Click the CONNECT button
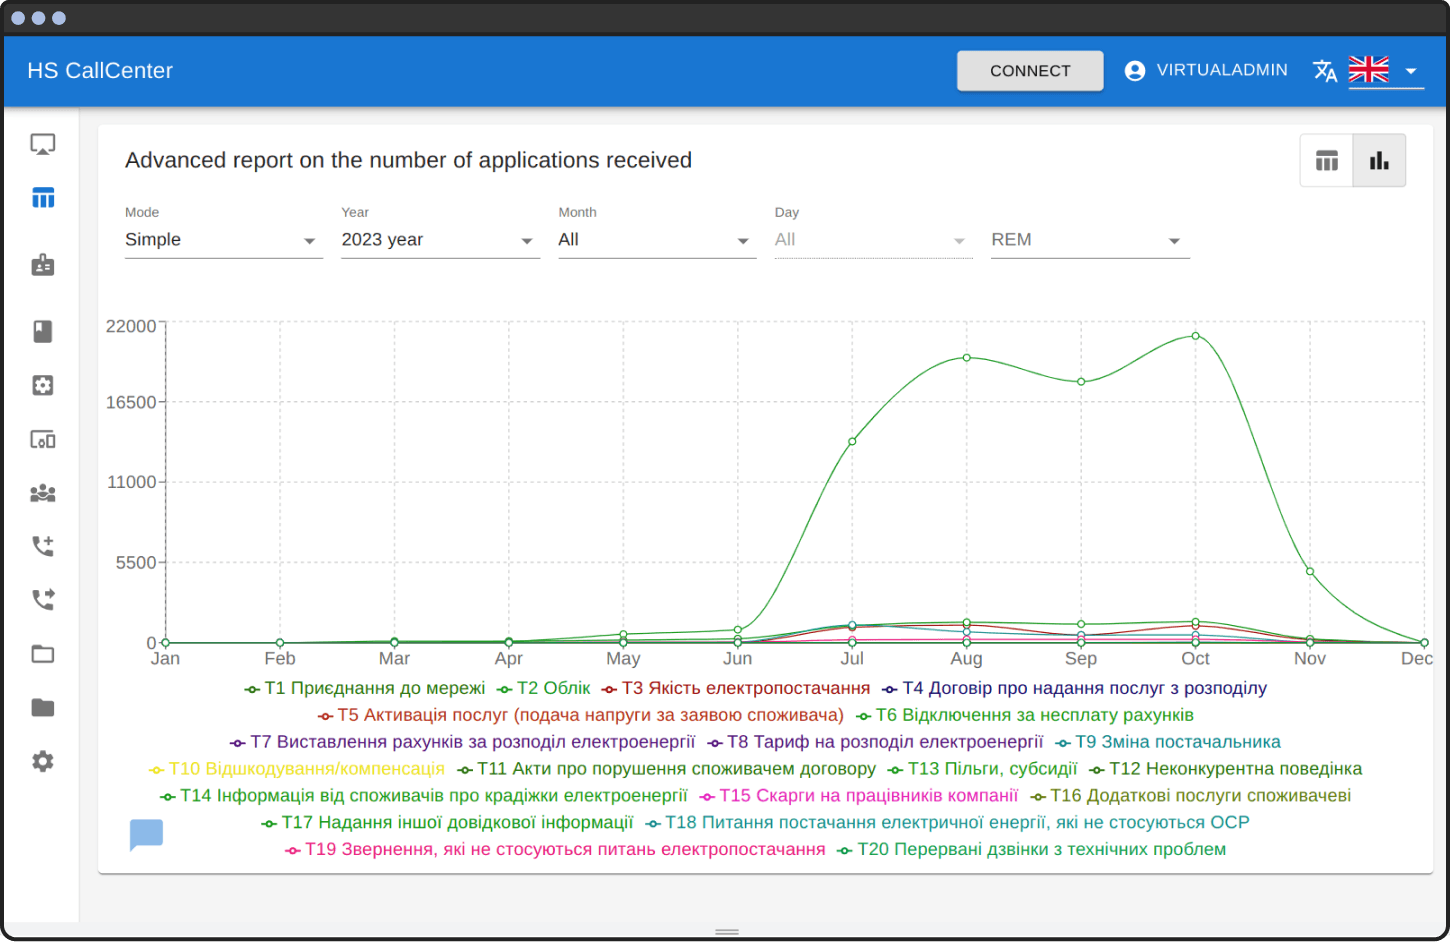The image size is (1450, 942). coord(1029,71)
